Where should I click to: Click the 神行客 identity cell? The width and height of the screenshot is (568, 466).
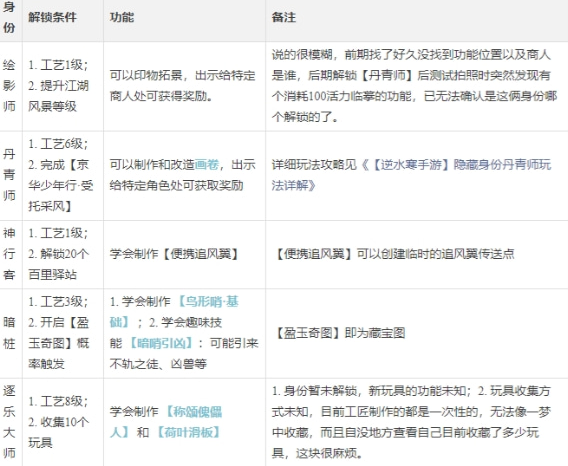9,254
